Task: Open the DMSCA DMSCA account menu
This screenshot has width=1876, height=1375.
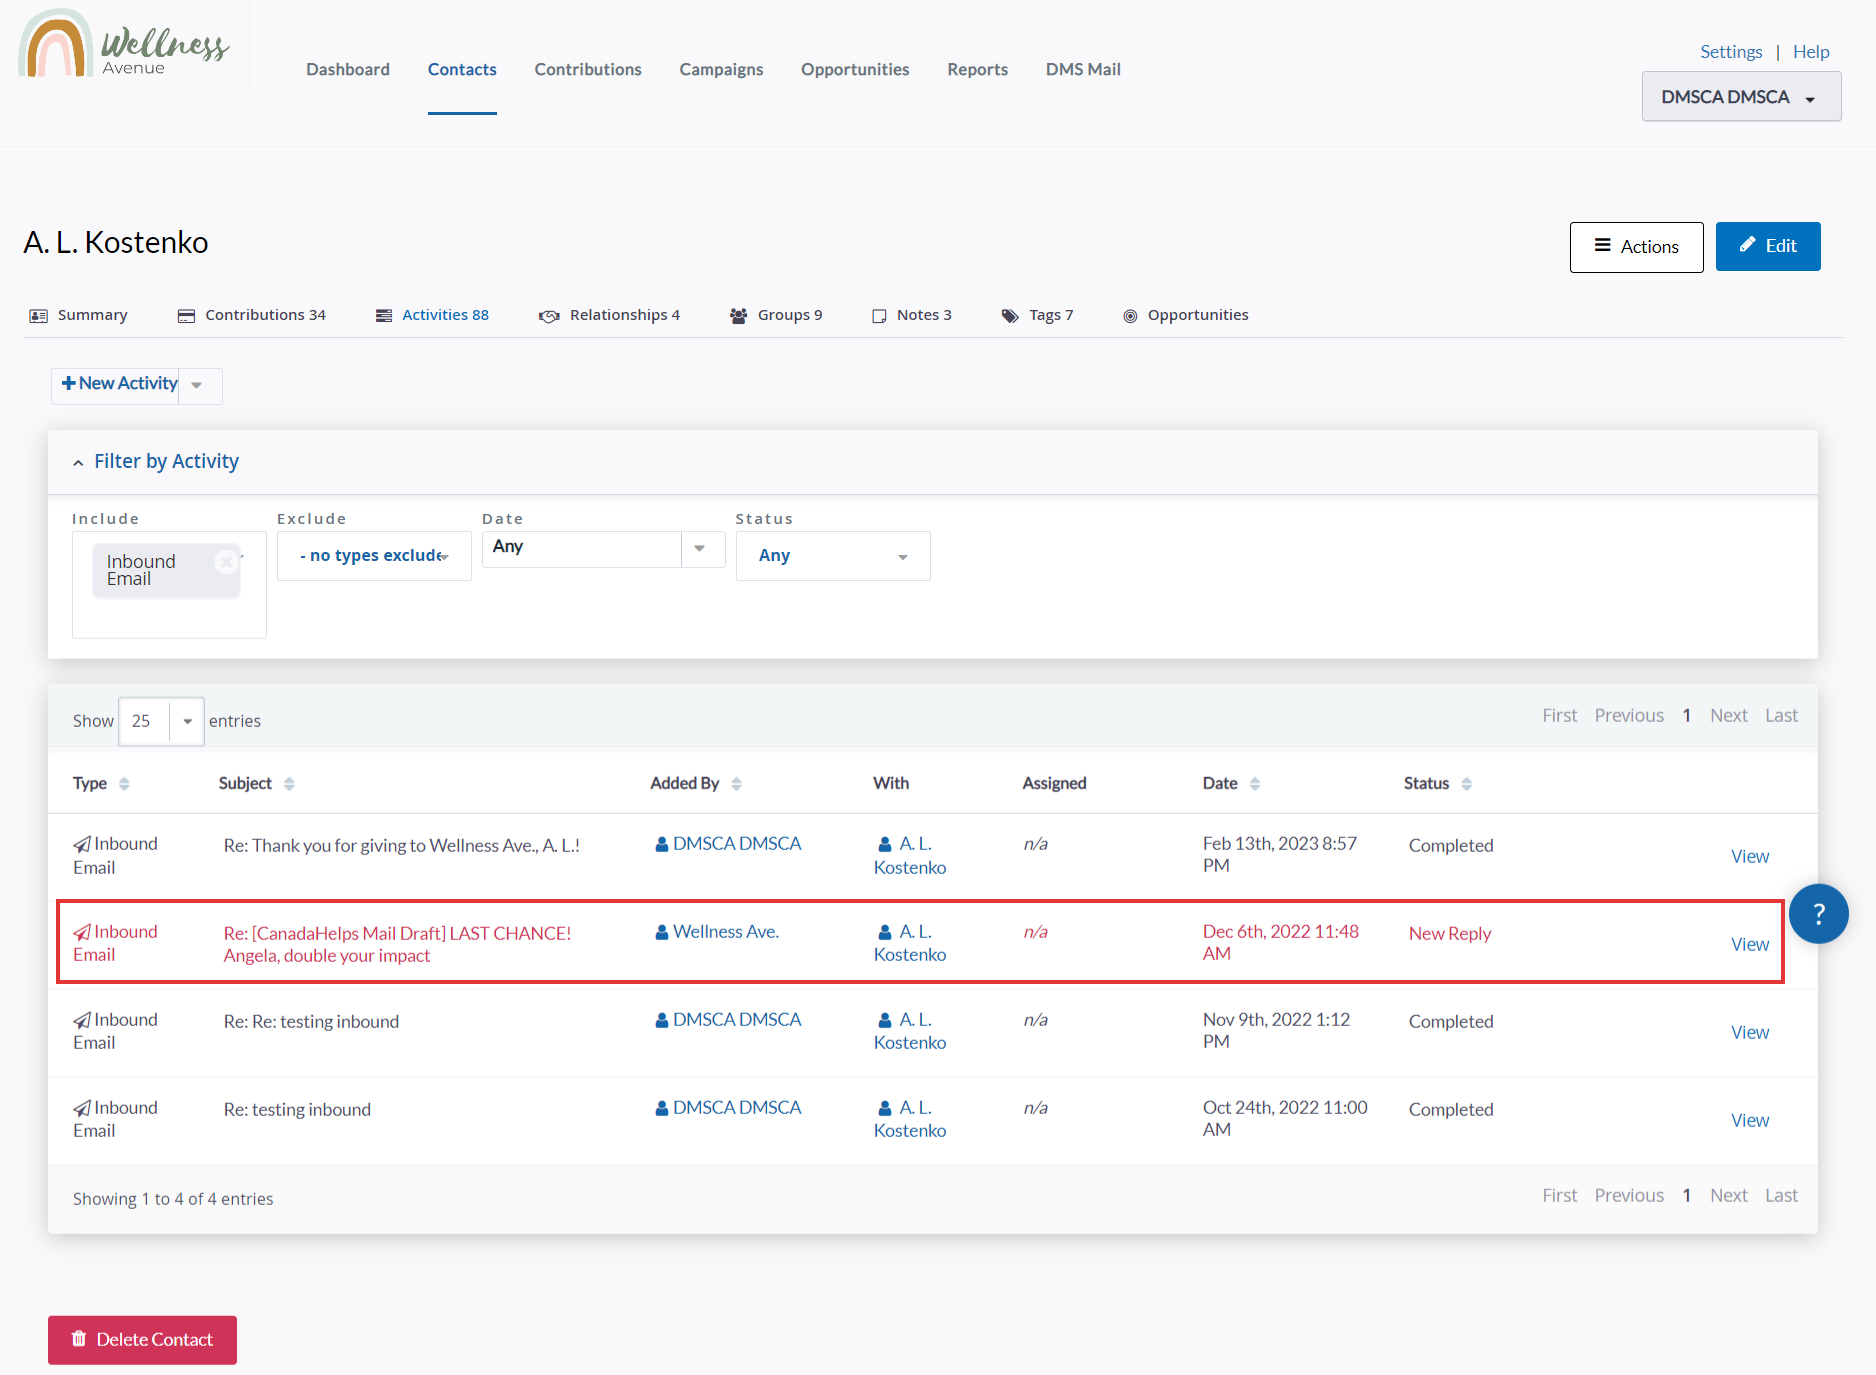Action: tap(1740, 97)
